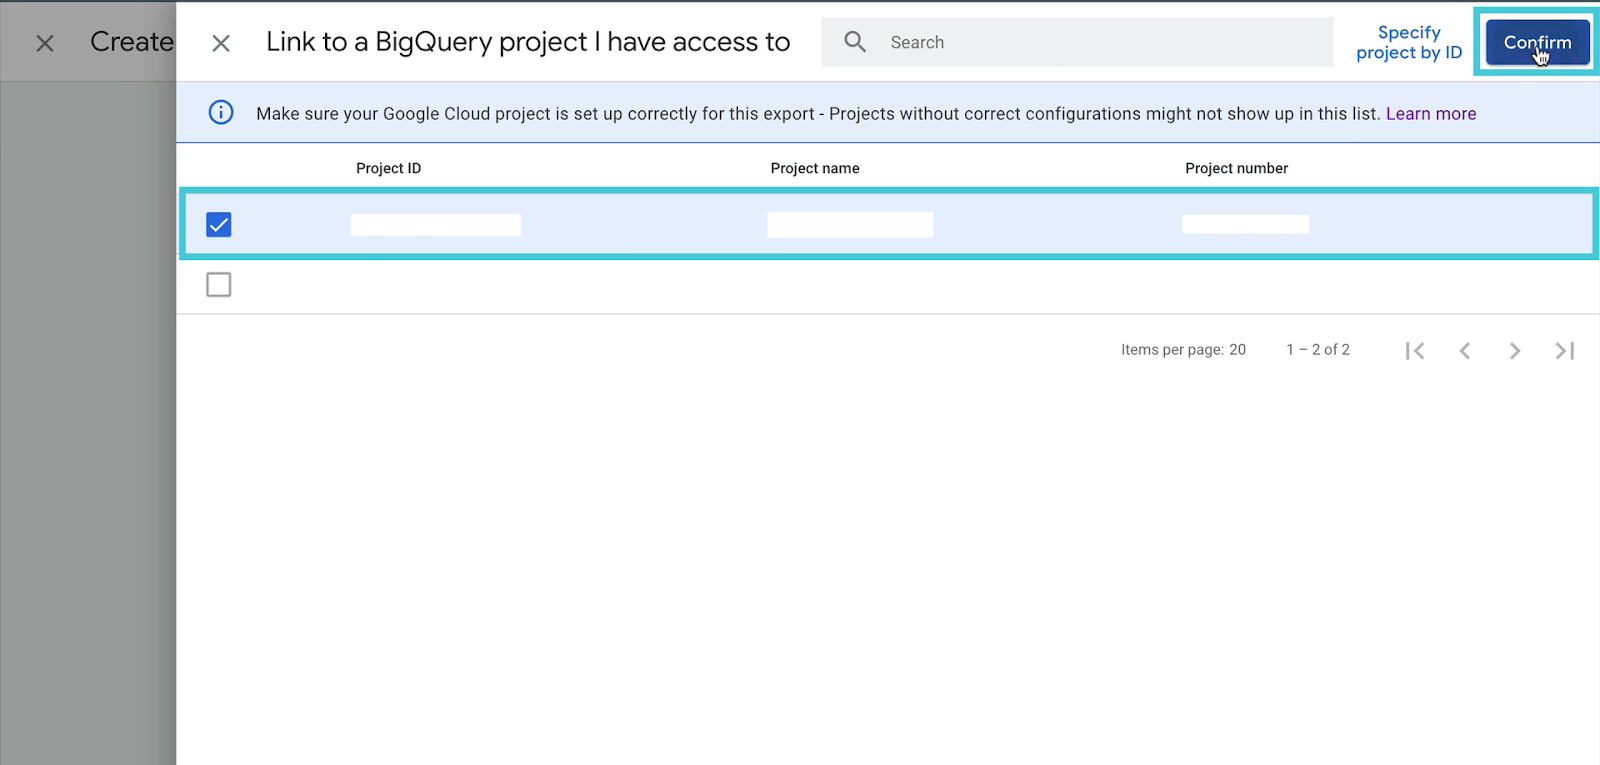Screen dimensions: 1600x765
Task: Close the background Create panel
Action: pos(45,43)
